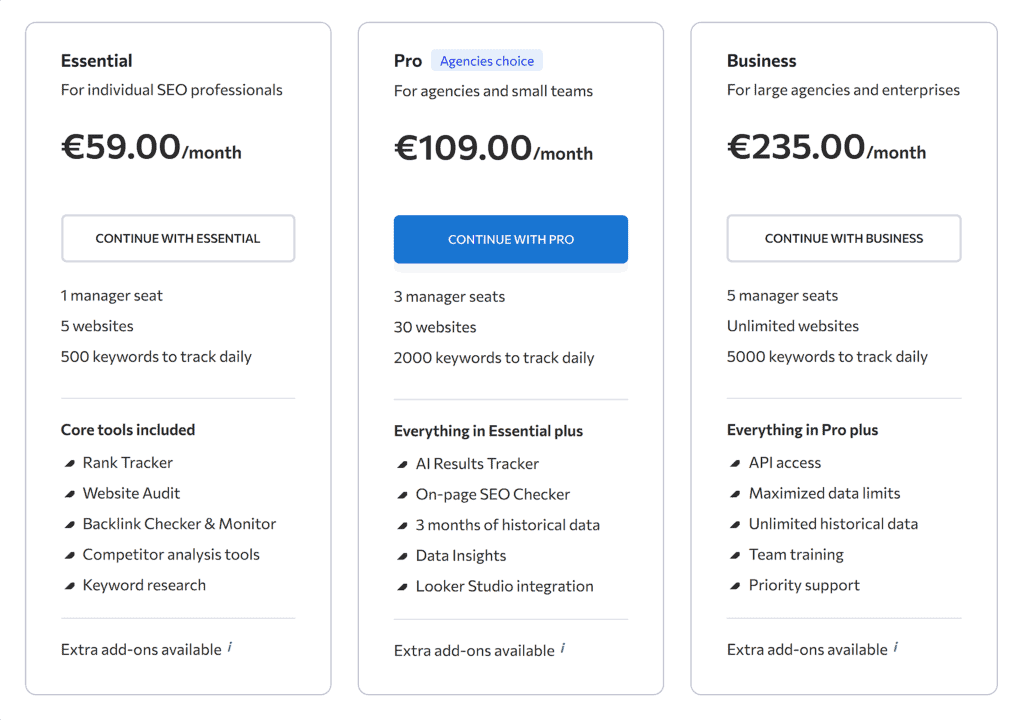Click the Data Insights feature icon
The width and height of the screenshot is (1024, 720).
click(x=402, y=555)
